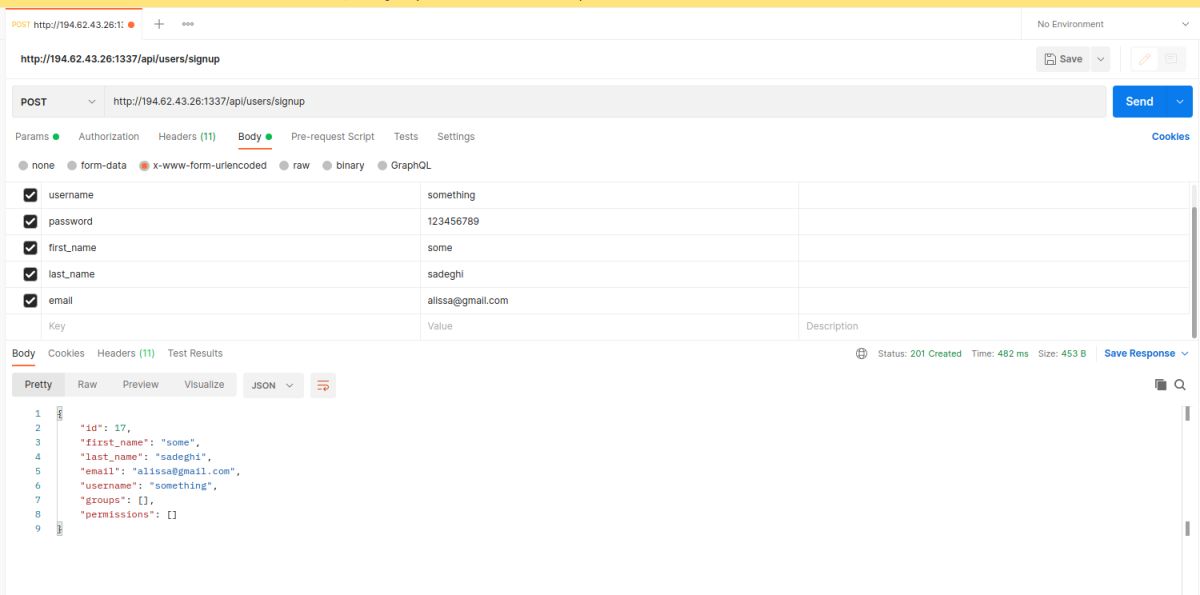Screen dimensions: 1200x595
Task: Collapse the JSON object on line 1
Action: 60,413
